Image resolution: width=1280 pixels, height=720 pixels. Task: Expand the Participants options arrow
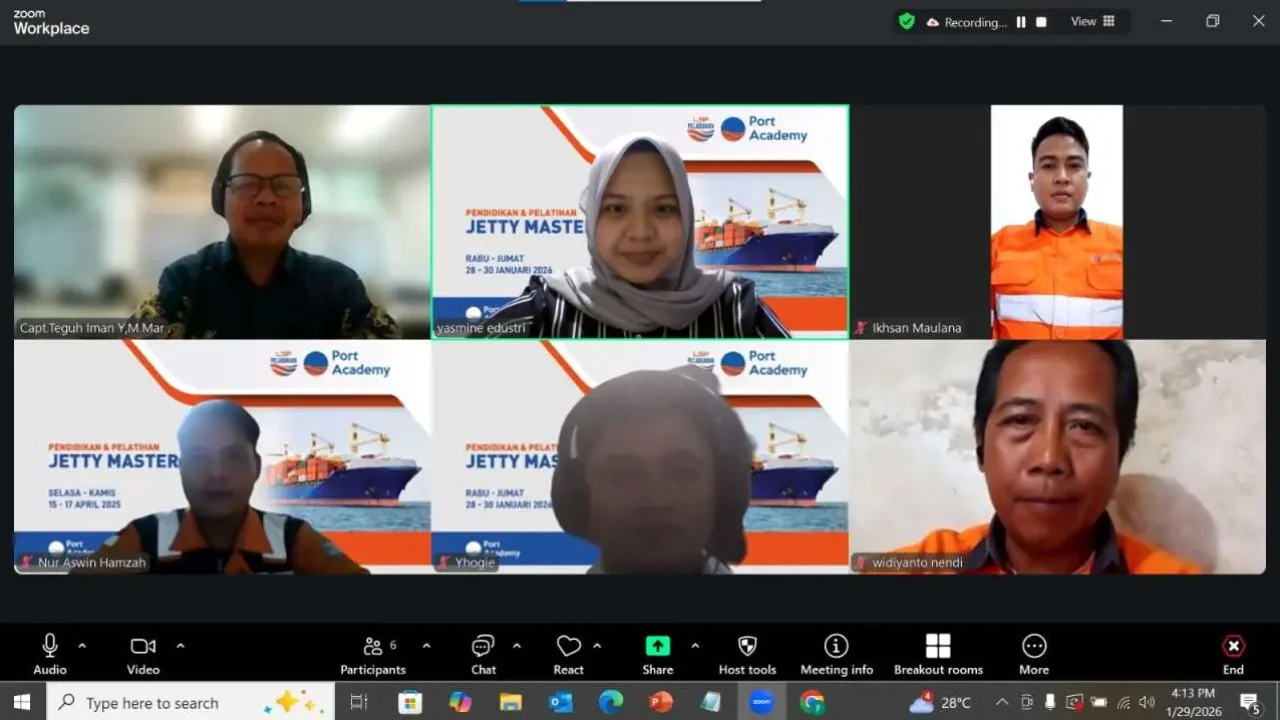click(426, 645)
